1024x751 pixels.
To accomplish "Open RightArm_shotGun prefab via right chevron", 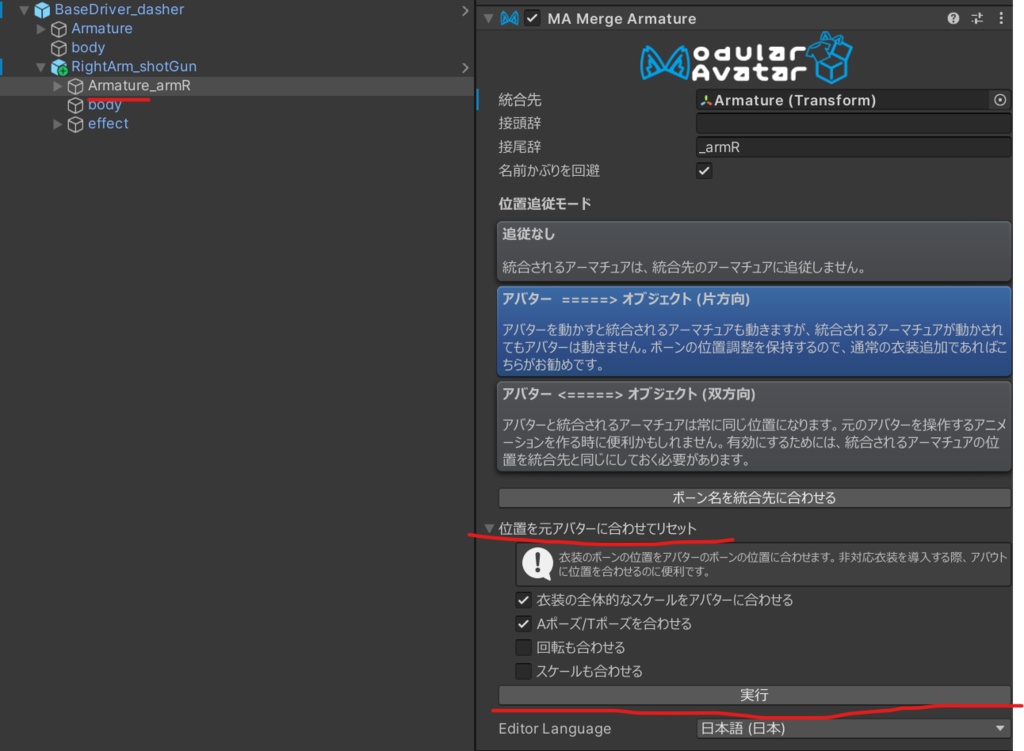I will (x=465, y=67).
